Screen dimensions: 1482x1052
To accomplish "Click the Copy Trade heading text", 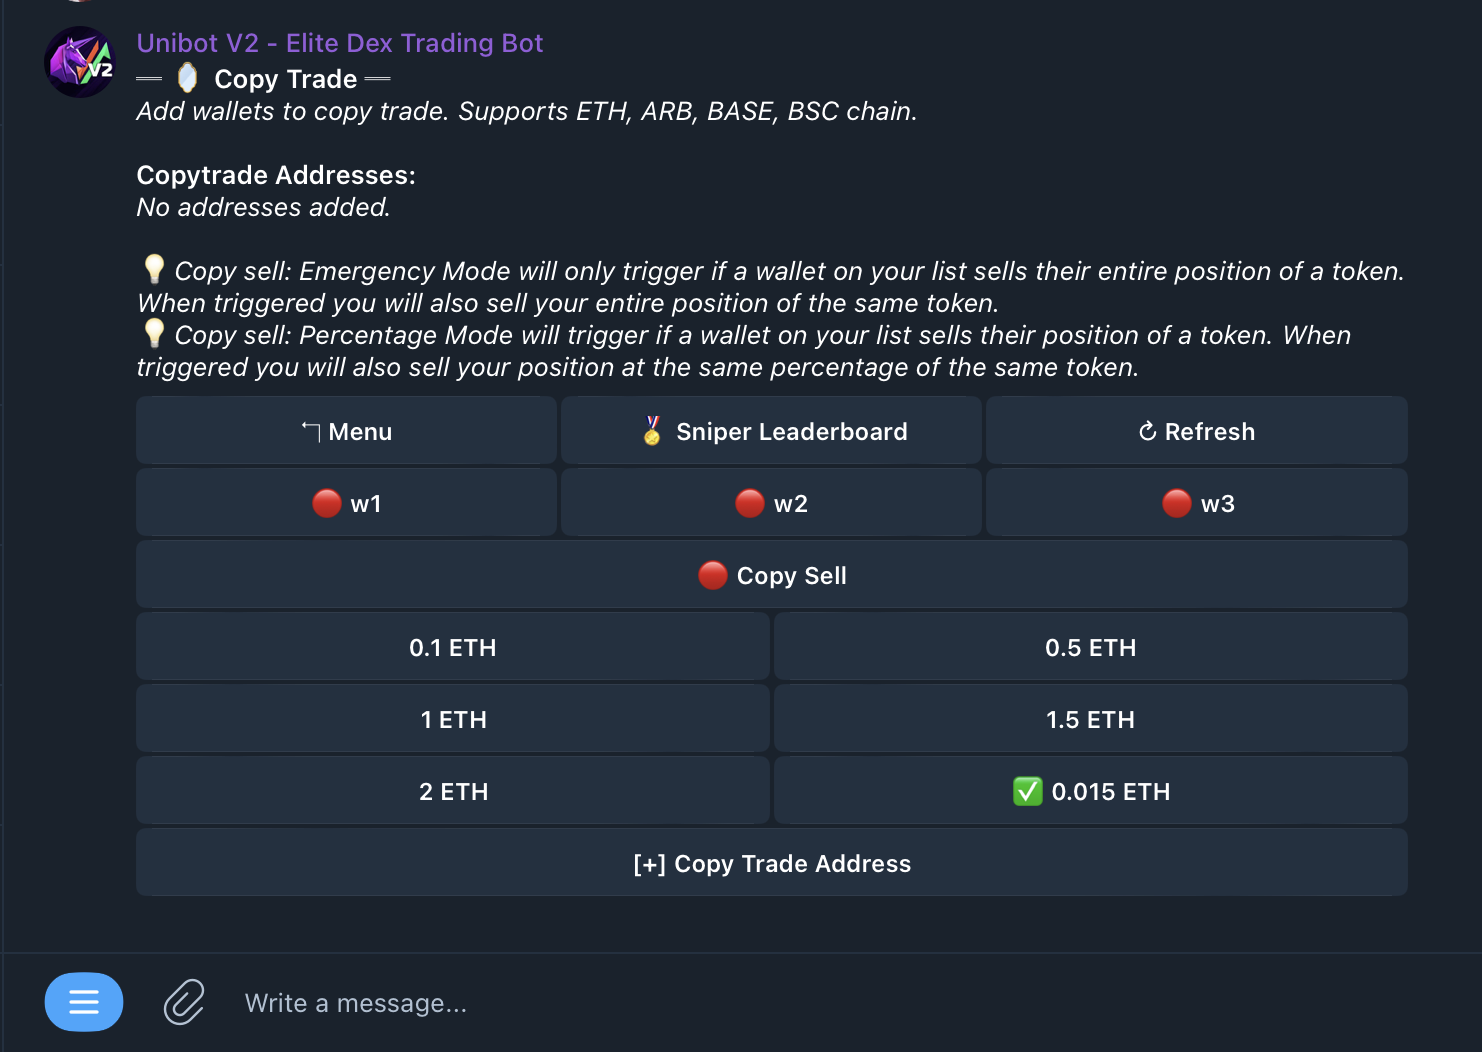I will click(x=285, y=79).
